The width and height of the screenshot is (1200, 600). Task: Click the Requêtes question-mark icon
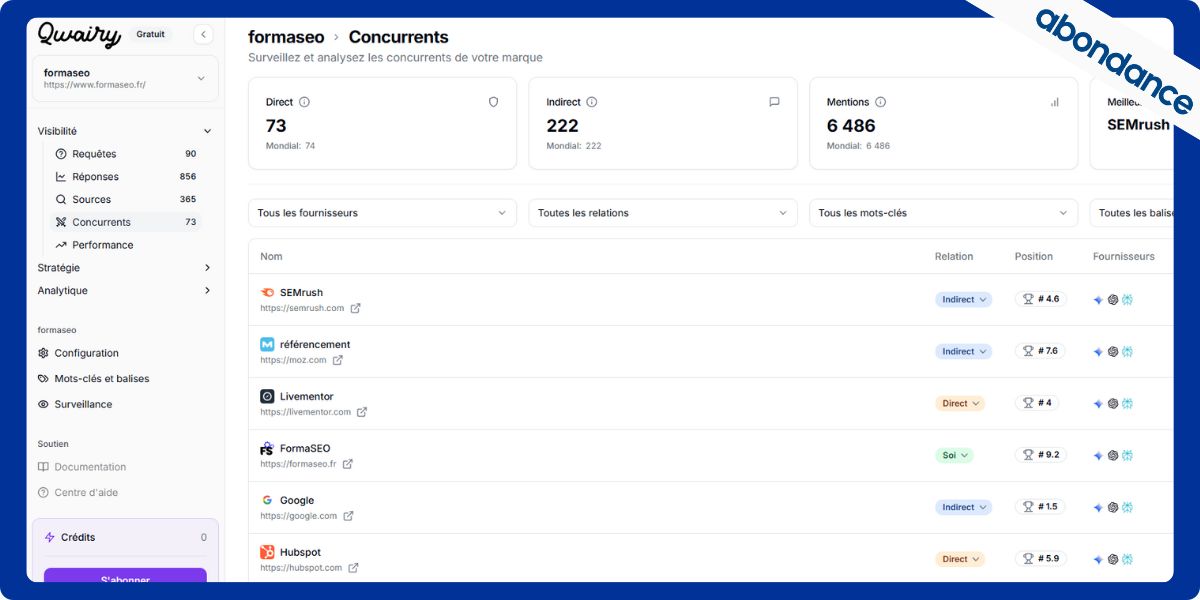[61, 154]
